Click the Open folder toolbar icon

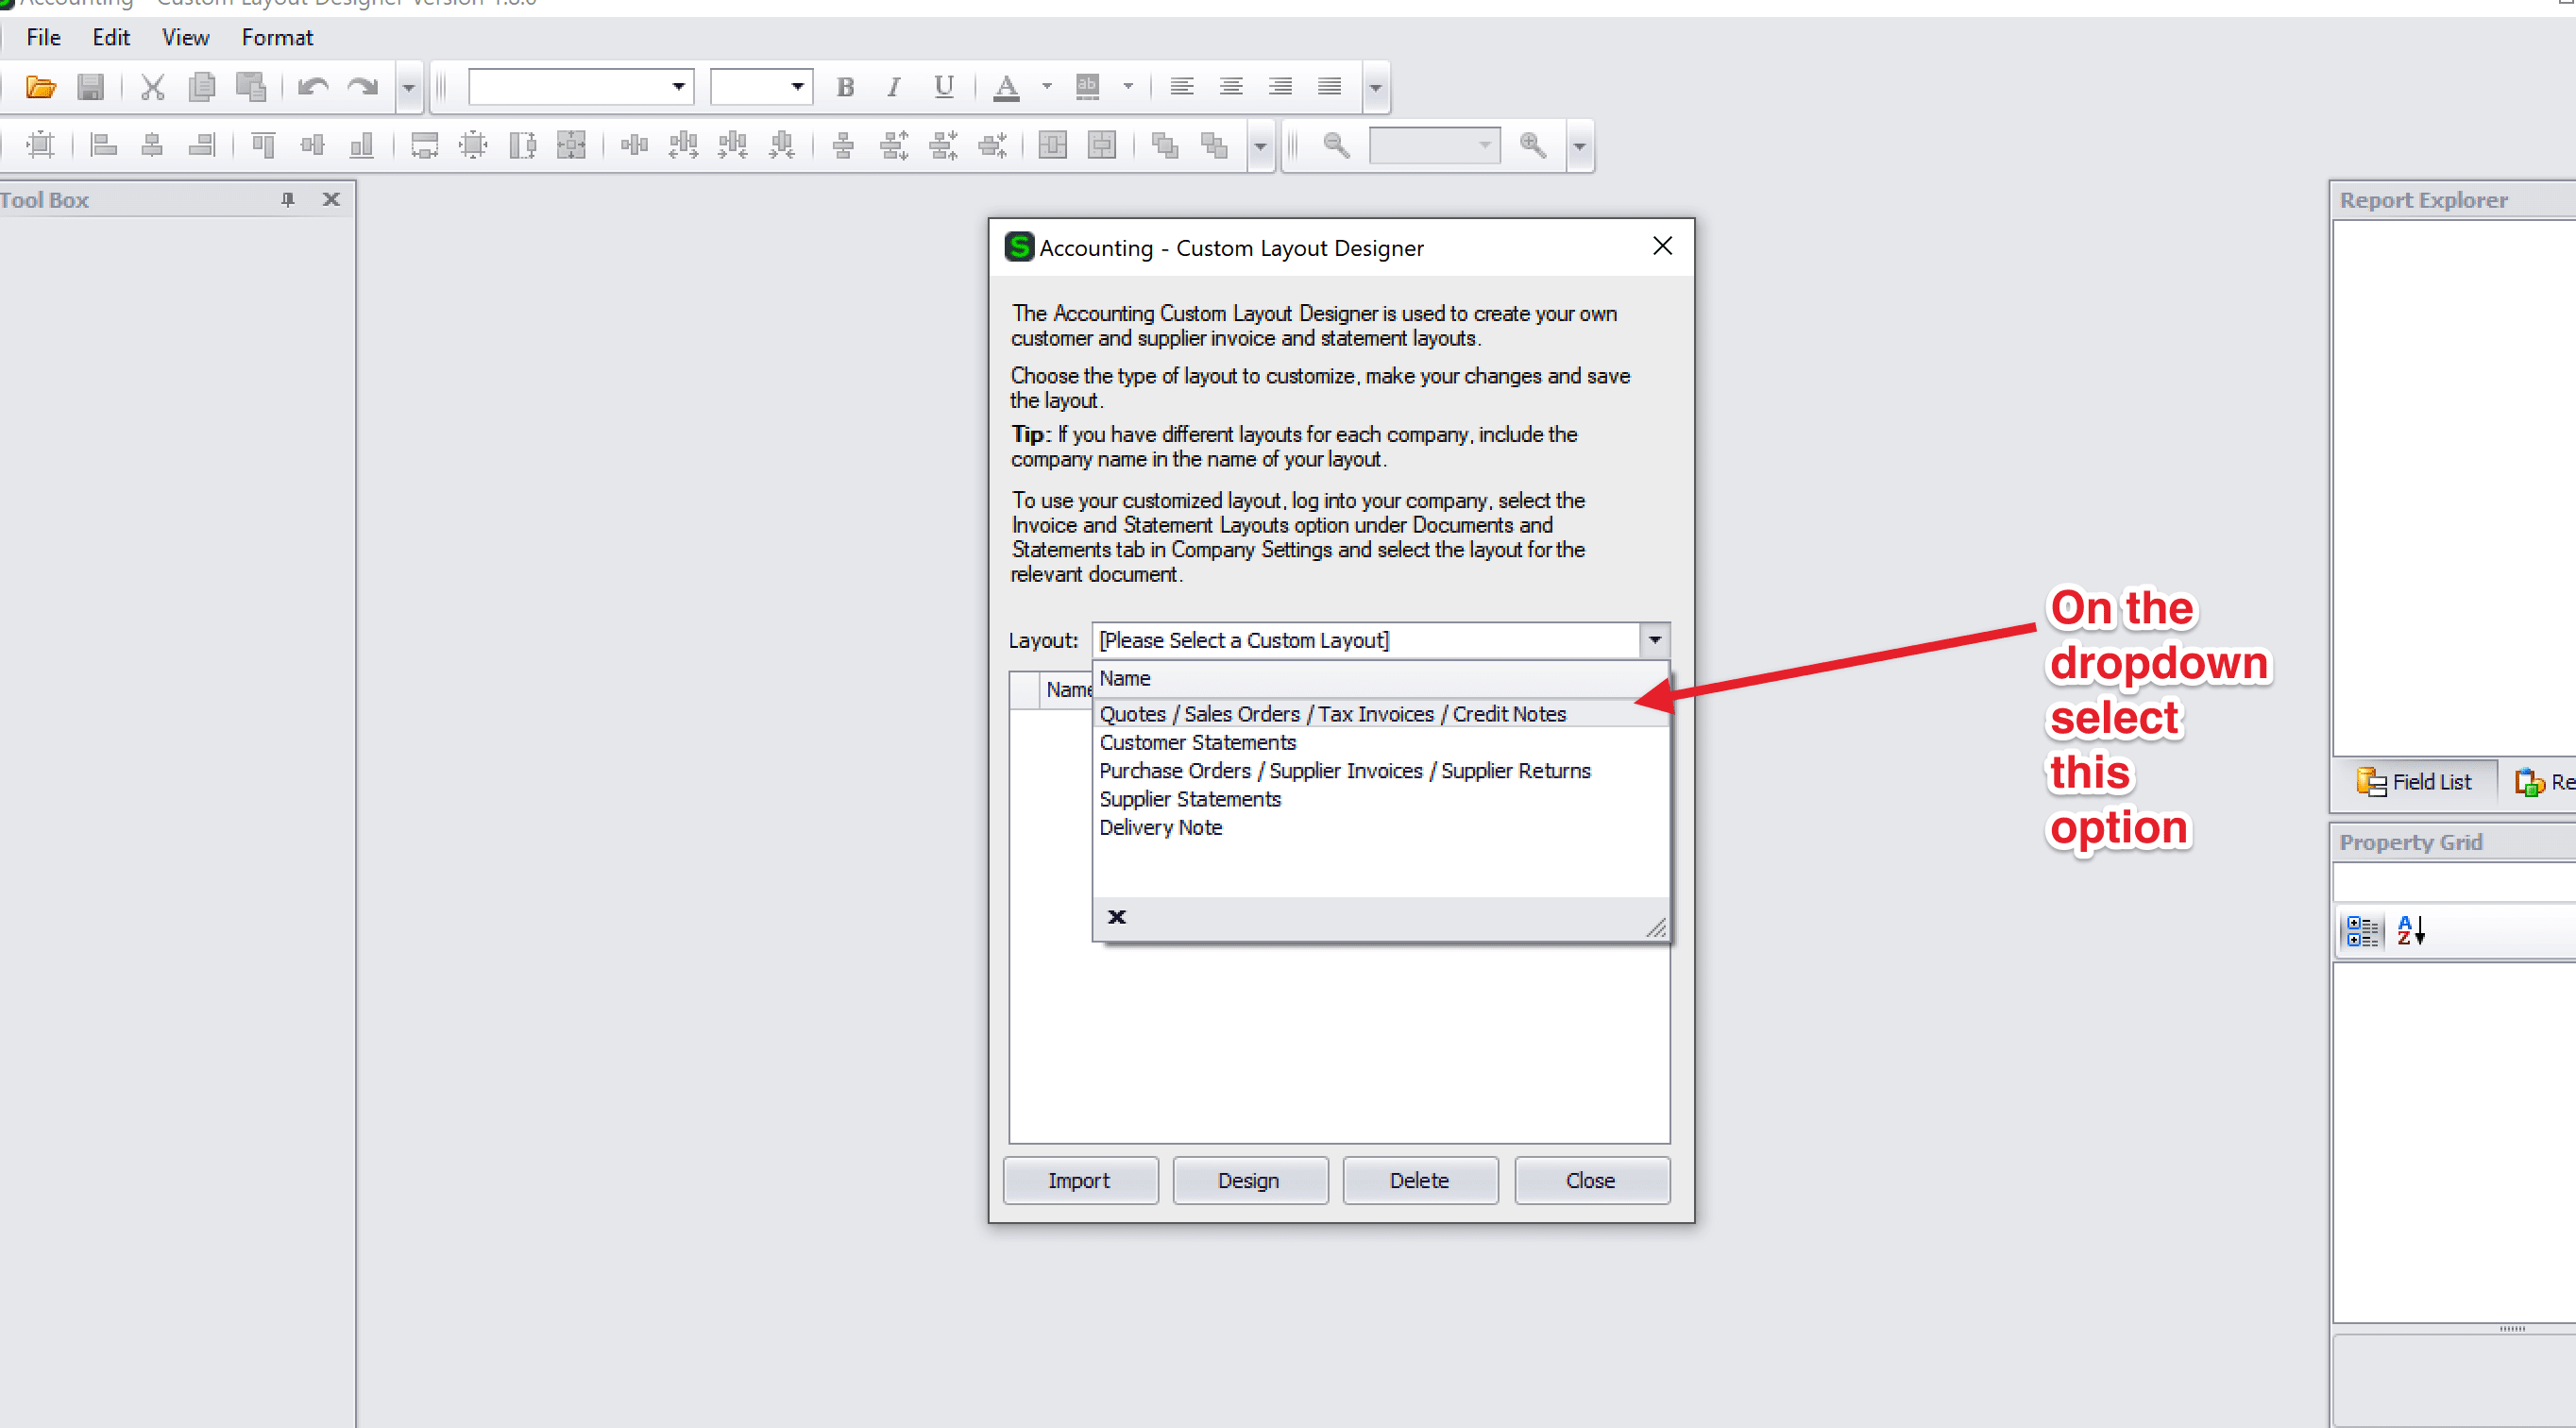(40, 87)
